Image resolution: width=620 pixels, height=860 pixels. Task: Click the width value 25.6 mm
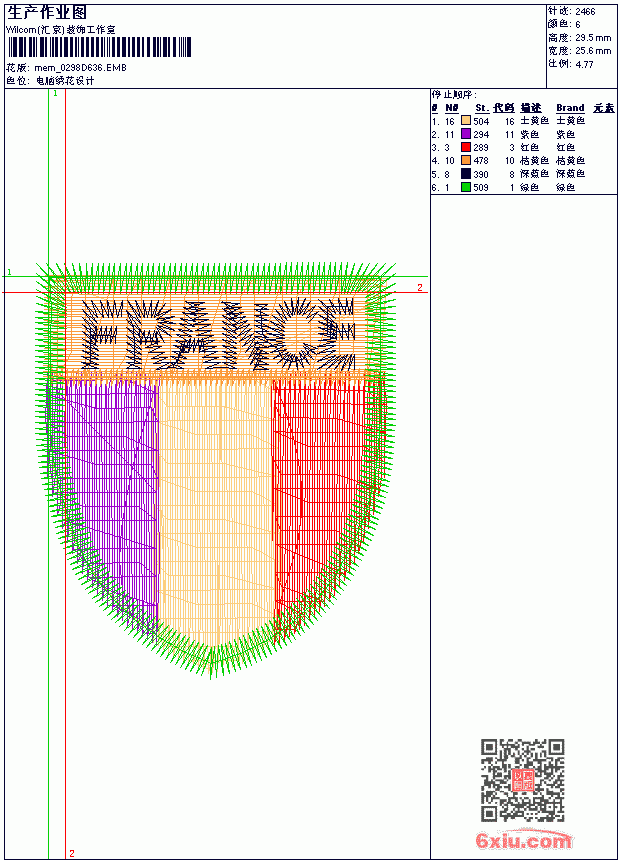coord(593,51)
